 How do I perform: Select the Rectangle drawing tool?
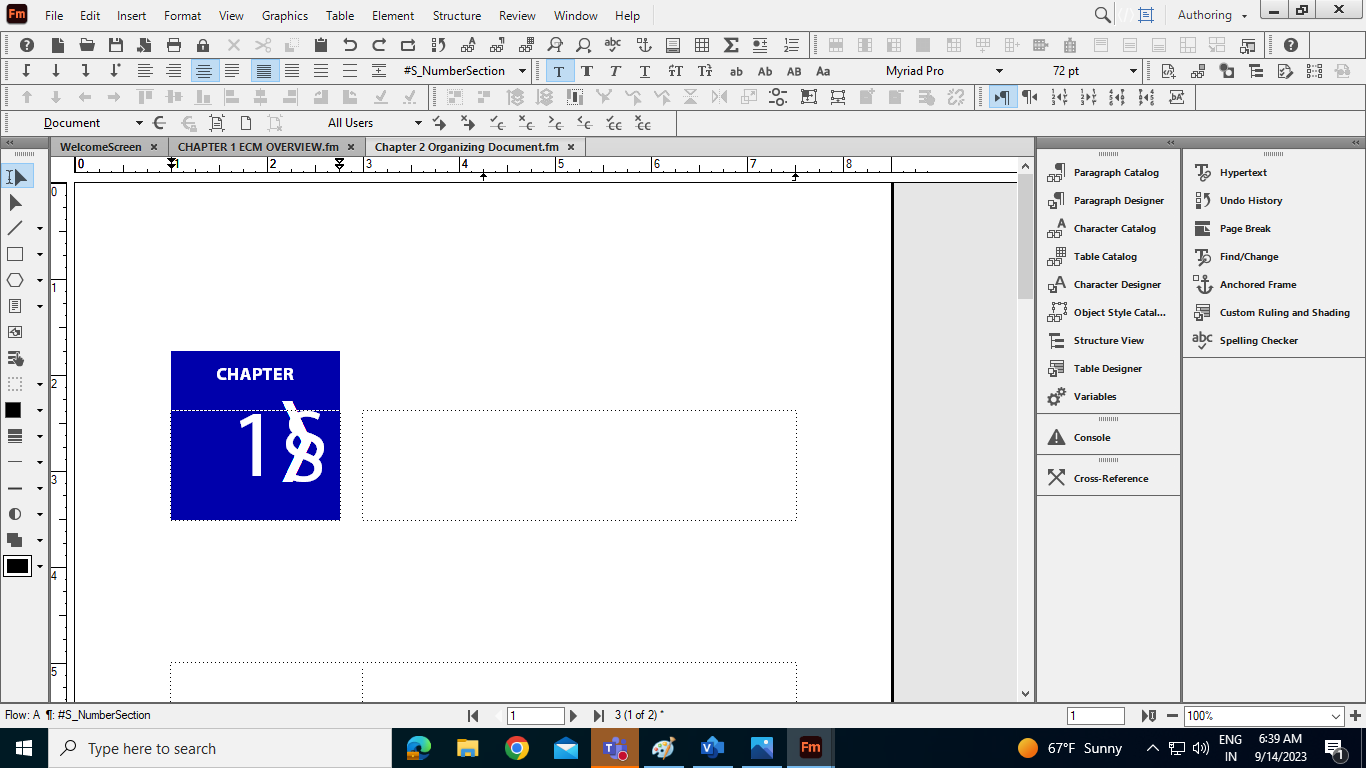(x=14, y=254)
